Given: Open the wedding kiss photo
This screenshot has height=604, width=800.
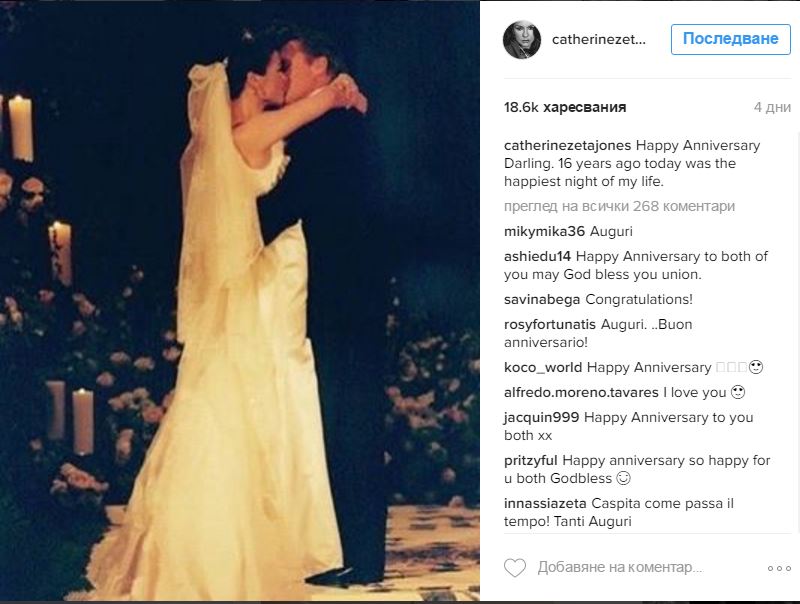Looking at the screenshot, I should coord(240,301).
